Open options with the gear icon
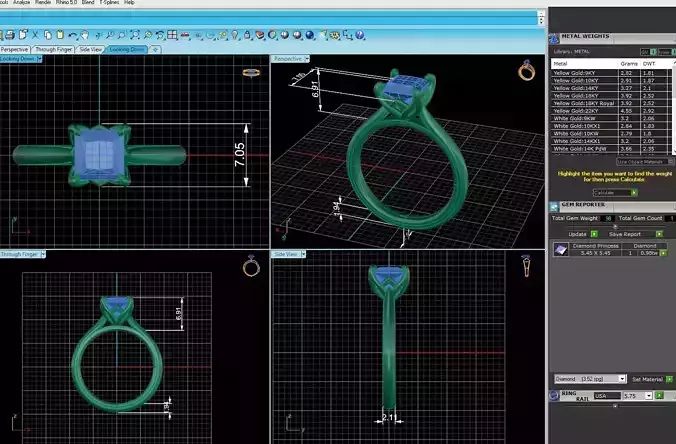The height and width of the screenshot is (444, 676). pyautogui.click(x=335, y=35)
